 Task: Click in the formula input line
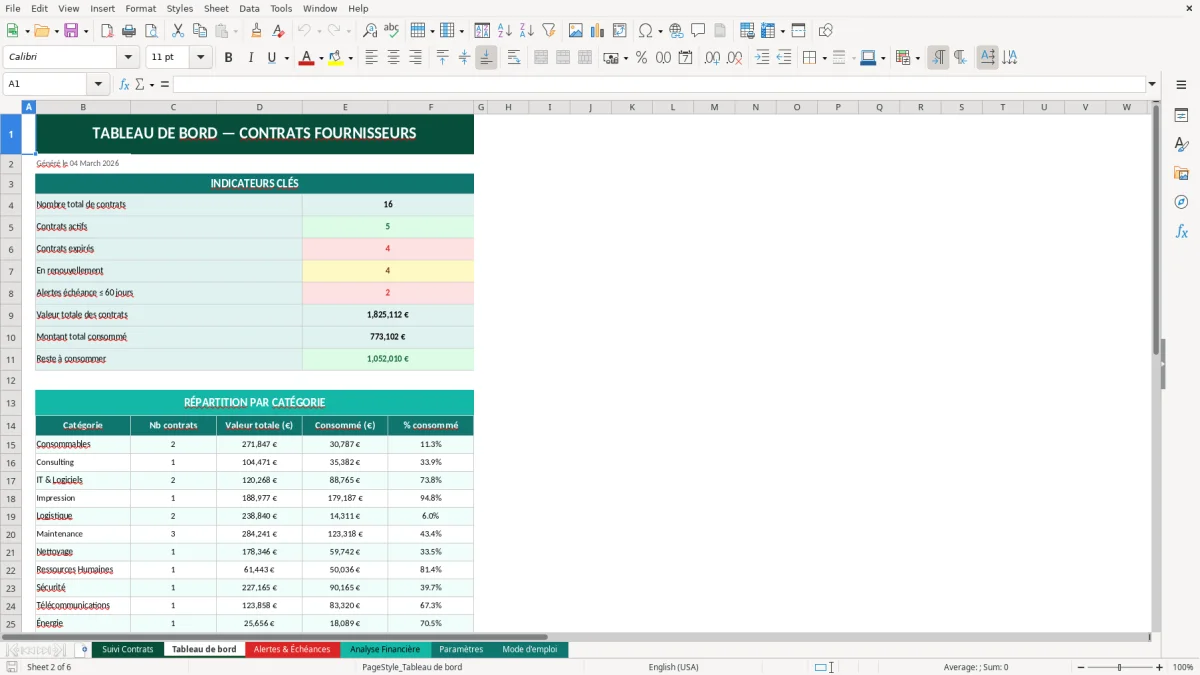(659, 84)
